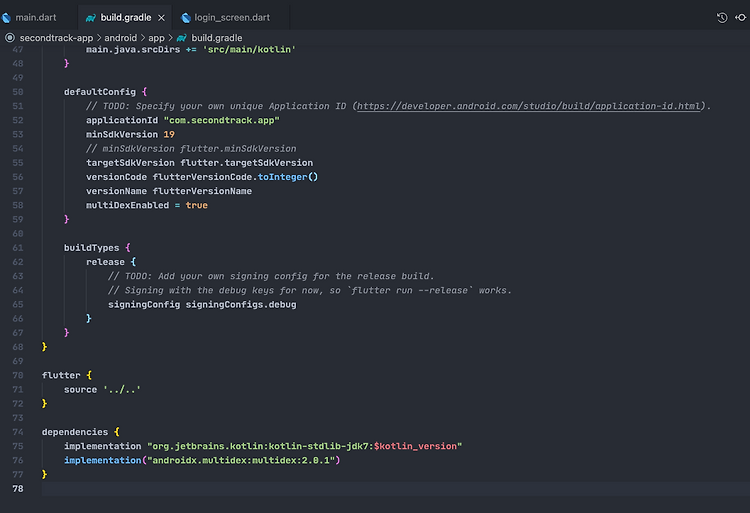Click the applicationId "com.secondtrack.app" string
Screen dimensions: 750x513
(221, 120)
